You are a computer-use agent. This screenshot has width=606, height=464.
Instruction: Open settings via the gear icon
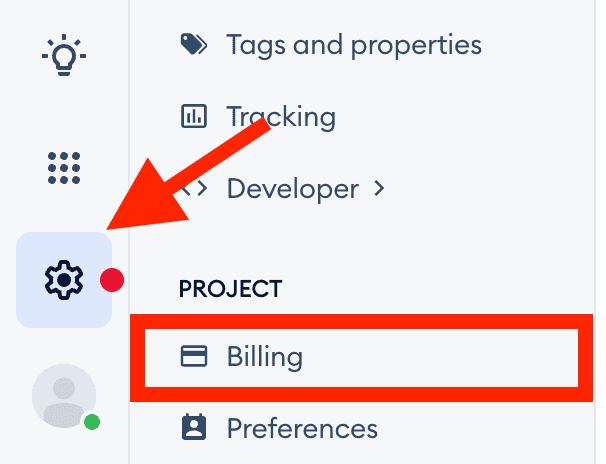[x=62, y=279]
